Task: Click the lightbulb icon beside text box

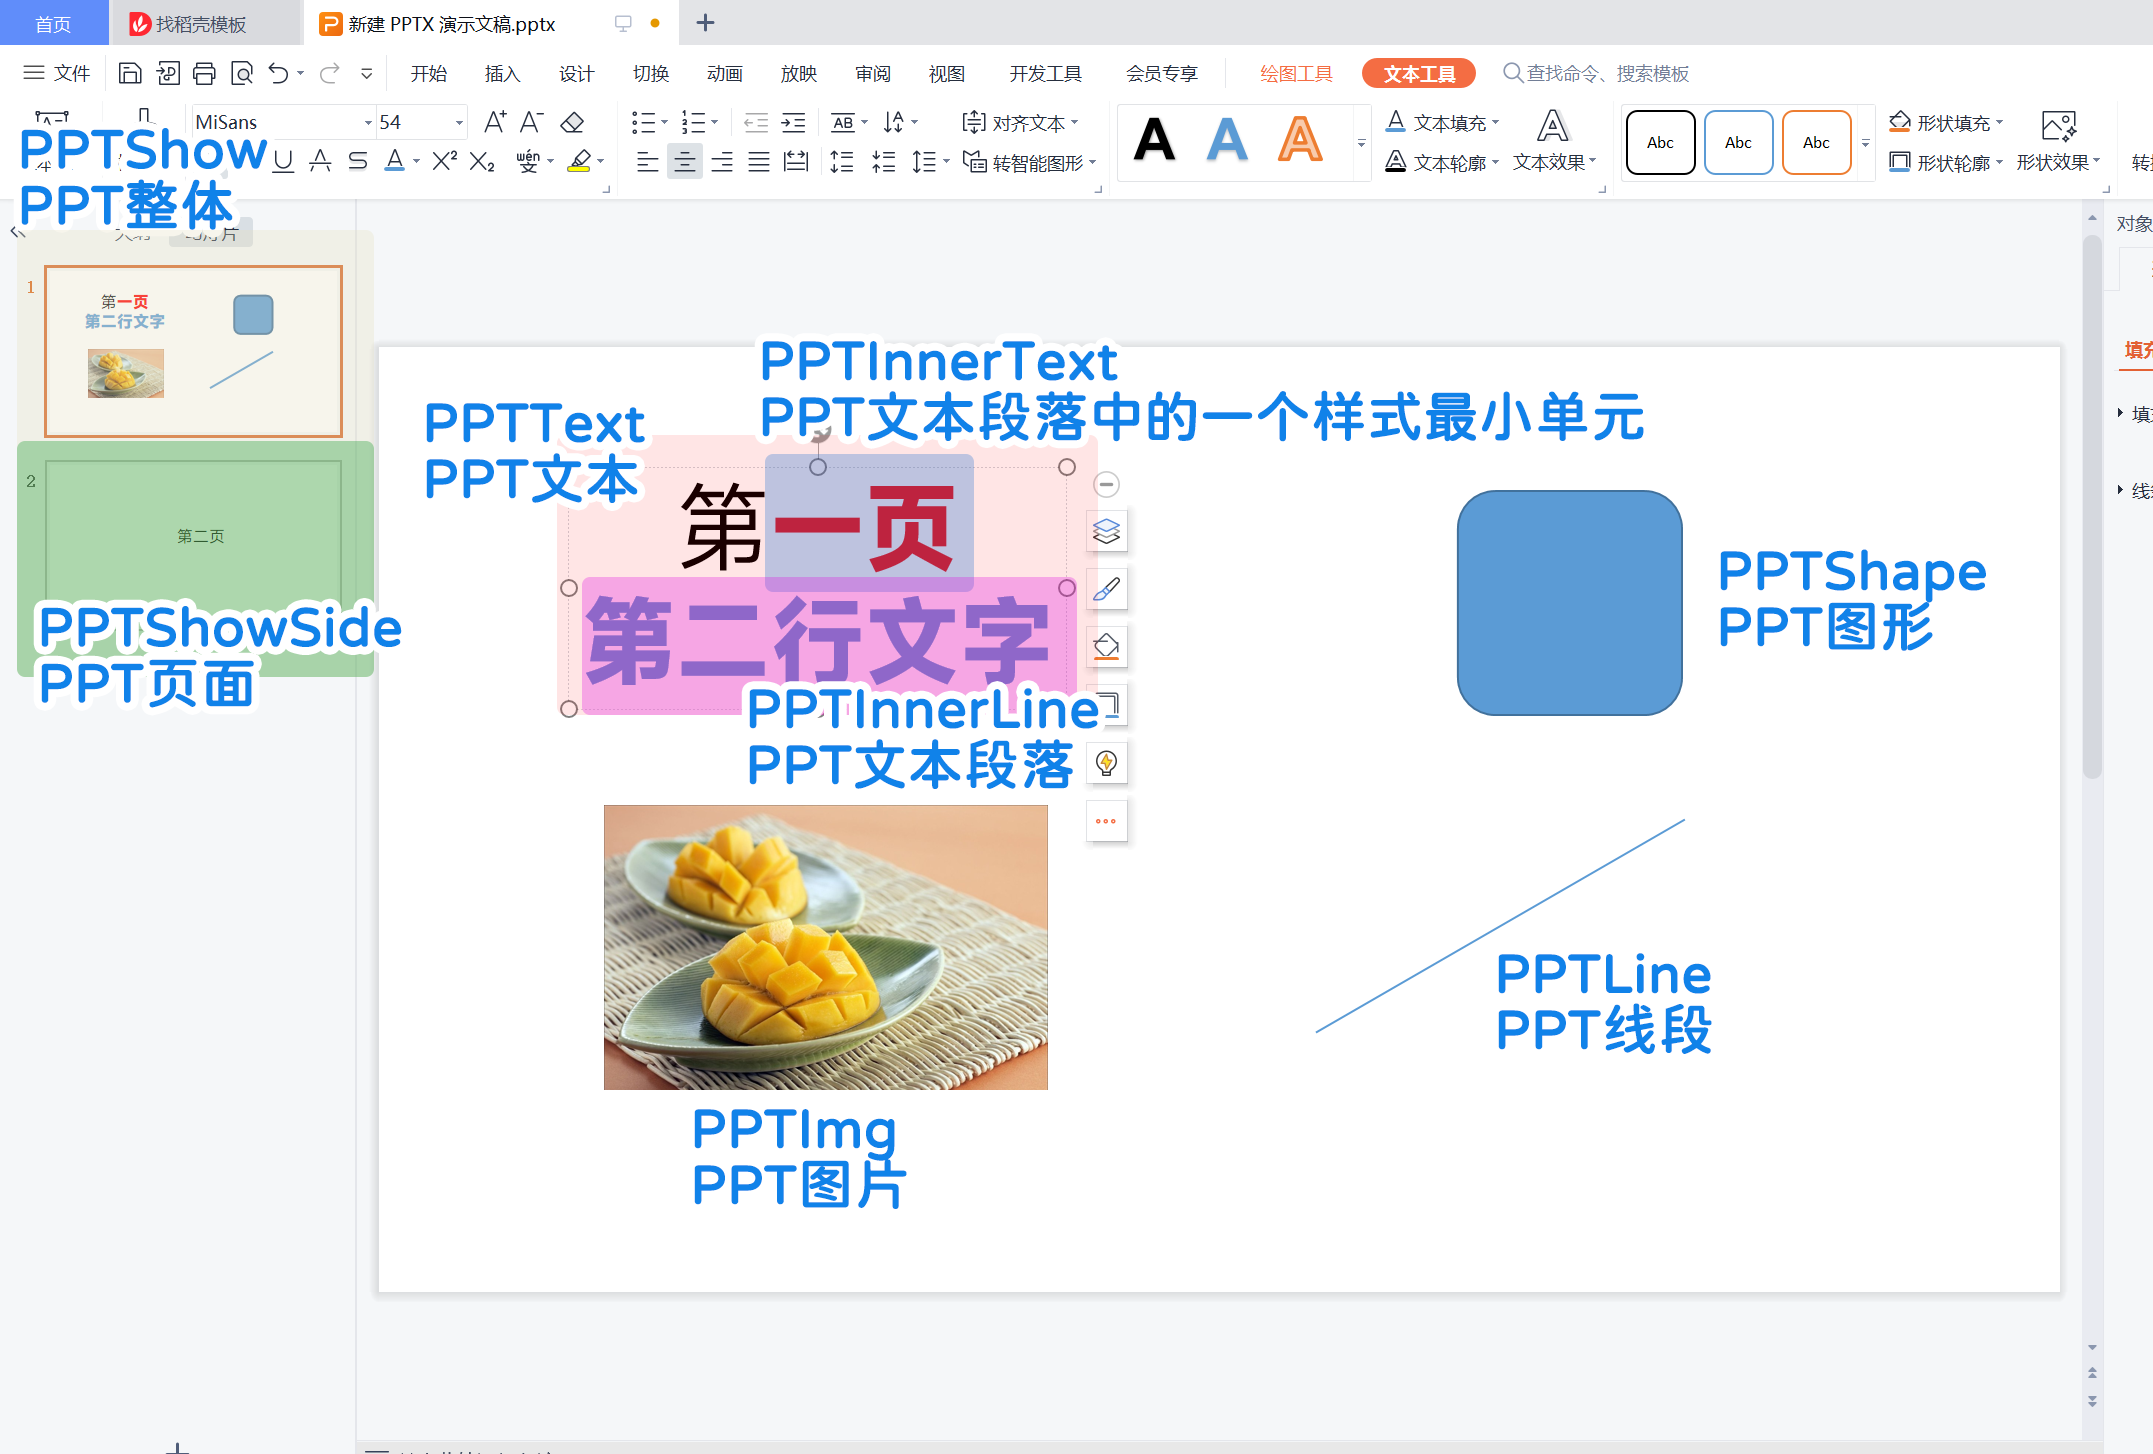Action: (x=1106, y=764)
